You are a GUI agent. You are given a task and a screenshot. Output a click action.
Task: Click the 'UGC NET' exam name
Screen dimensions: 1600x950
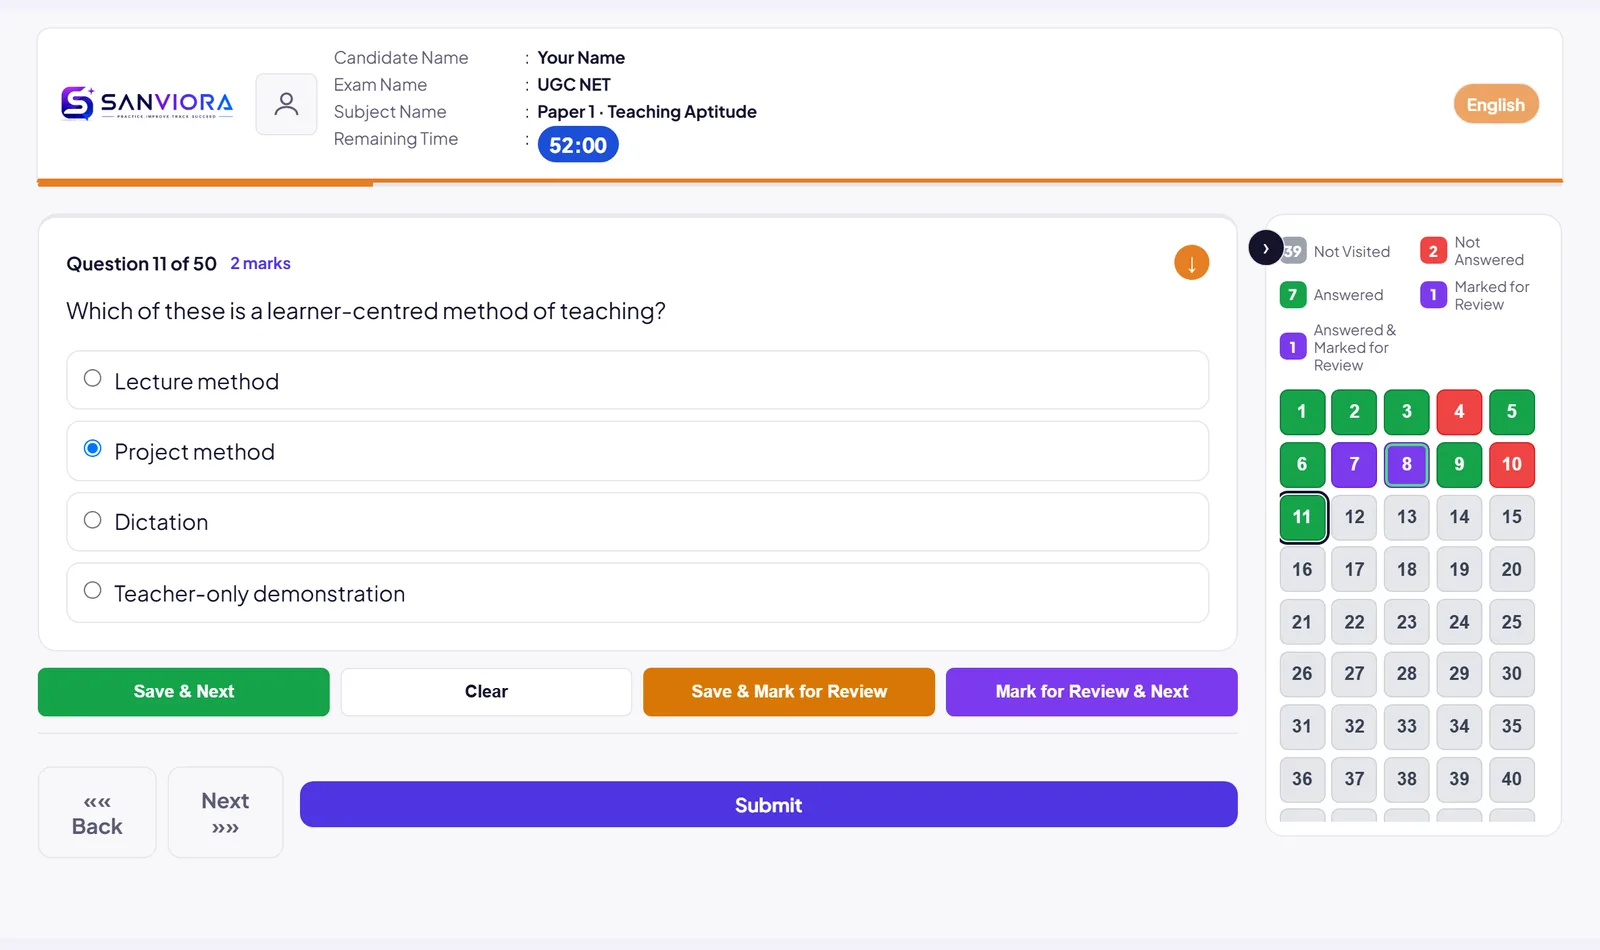574,85
